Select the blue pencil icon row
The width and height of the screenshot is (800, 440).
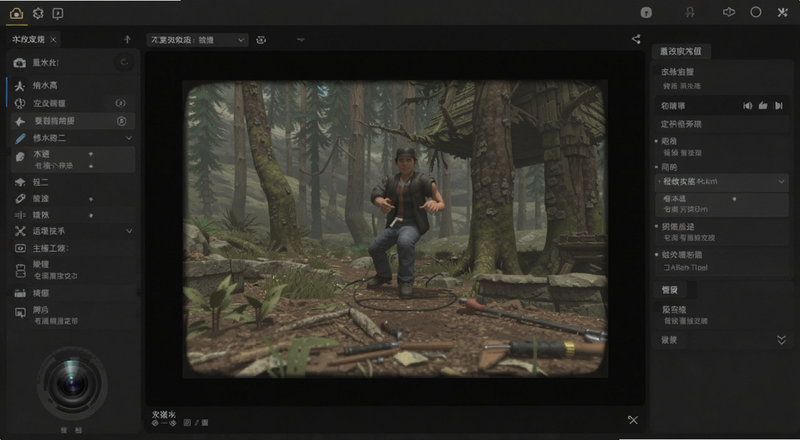click(x=73, y=138)
